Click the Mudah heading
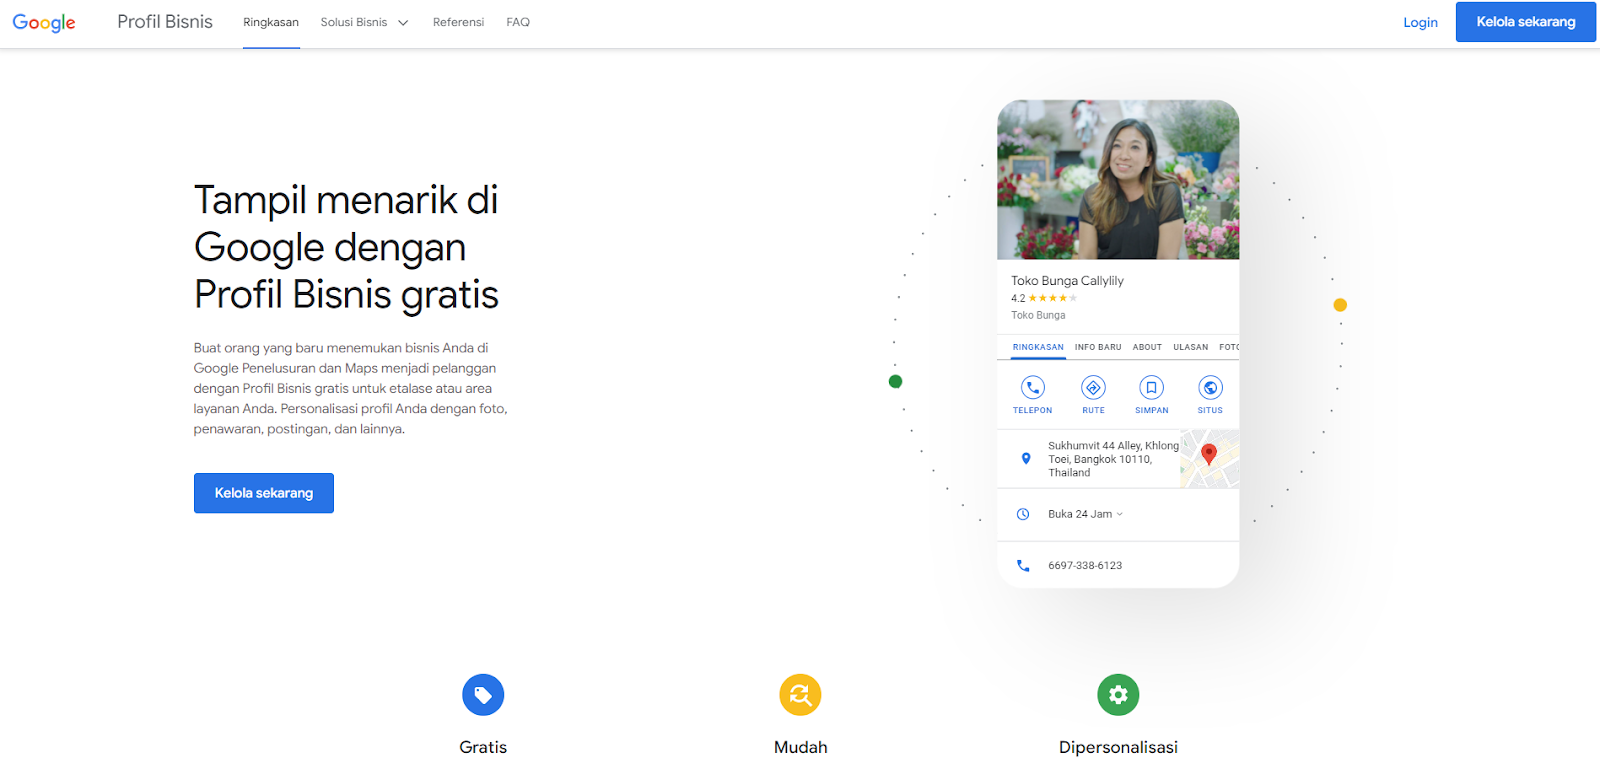The image size is (1600, 758). [x=800, y=747]
